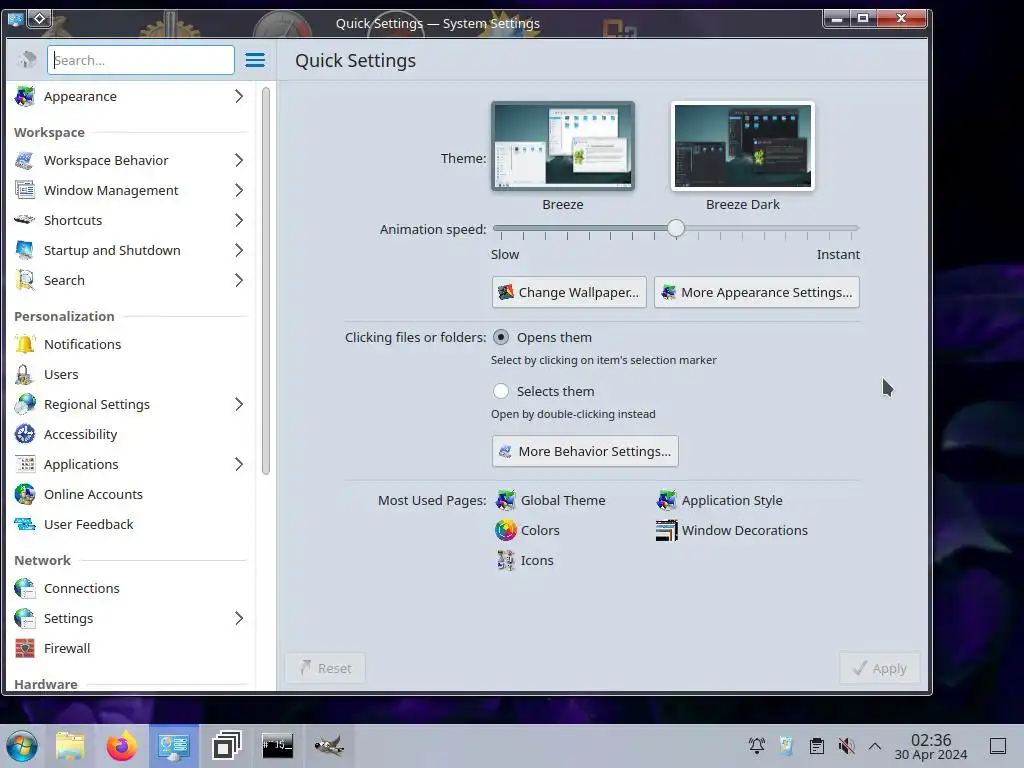Click the grayed back arrow beside the search field
The height and width of the screenshot is (768, 1024).
click(27, 60)
